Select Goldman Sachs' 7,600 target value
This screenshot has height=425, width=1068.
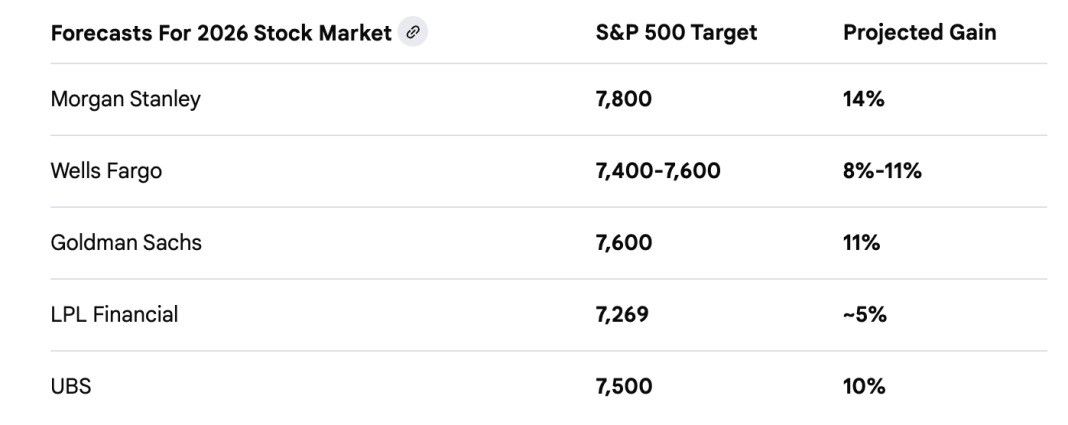(624, 243)
